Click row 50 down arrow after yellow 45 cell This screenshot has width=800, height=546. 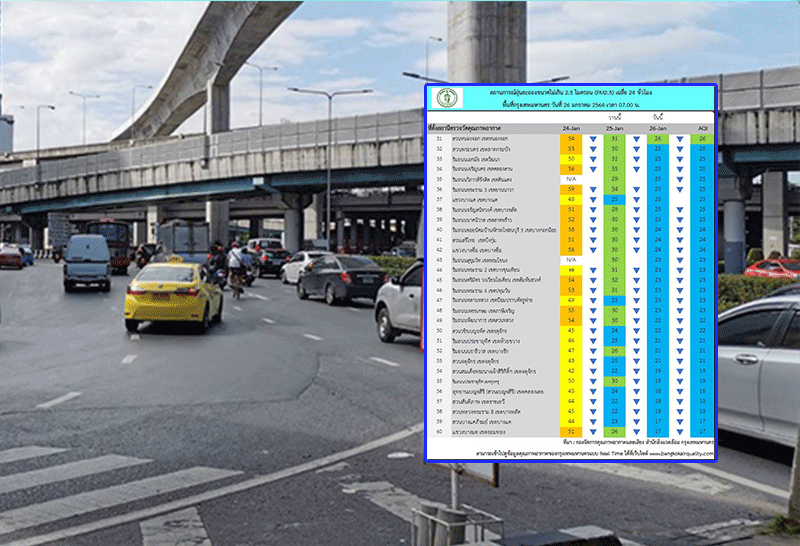593,330
